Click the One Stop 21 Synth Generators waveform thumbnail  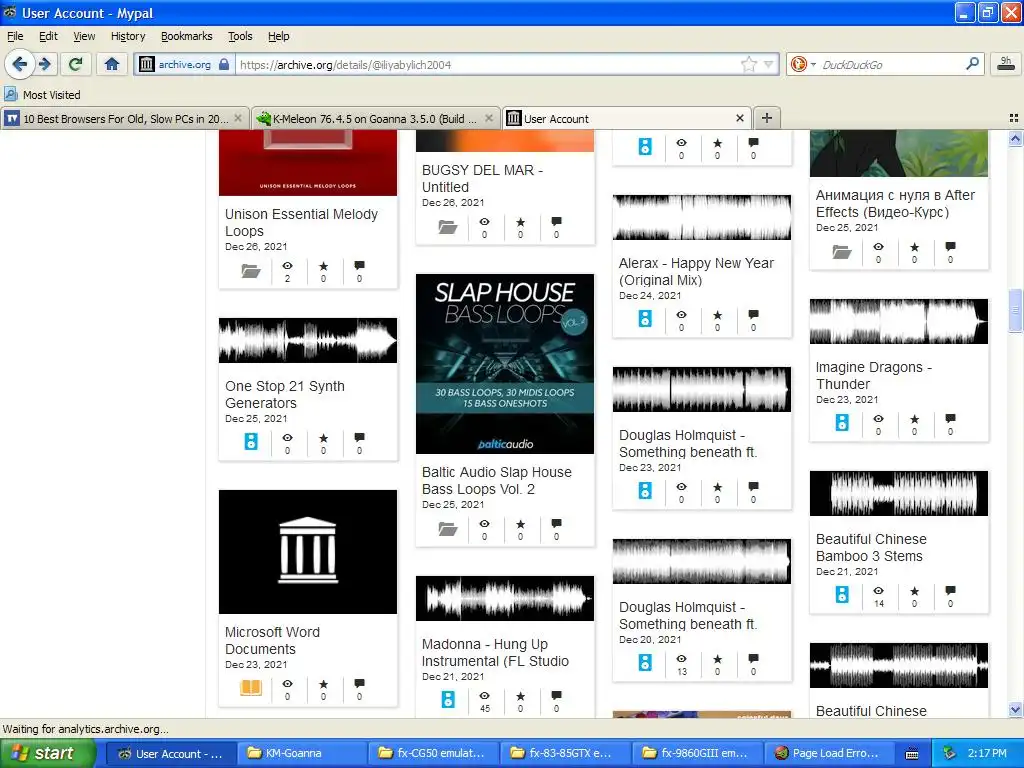point(308,340)
